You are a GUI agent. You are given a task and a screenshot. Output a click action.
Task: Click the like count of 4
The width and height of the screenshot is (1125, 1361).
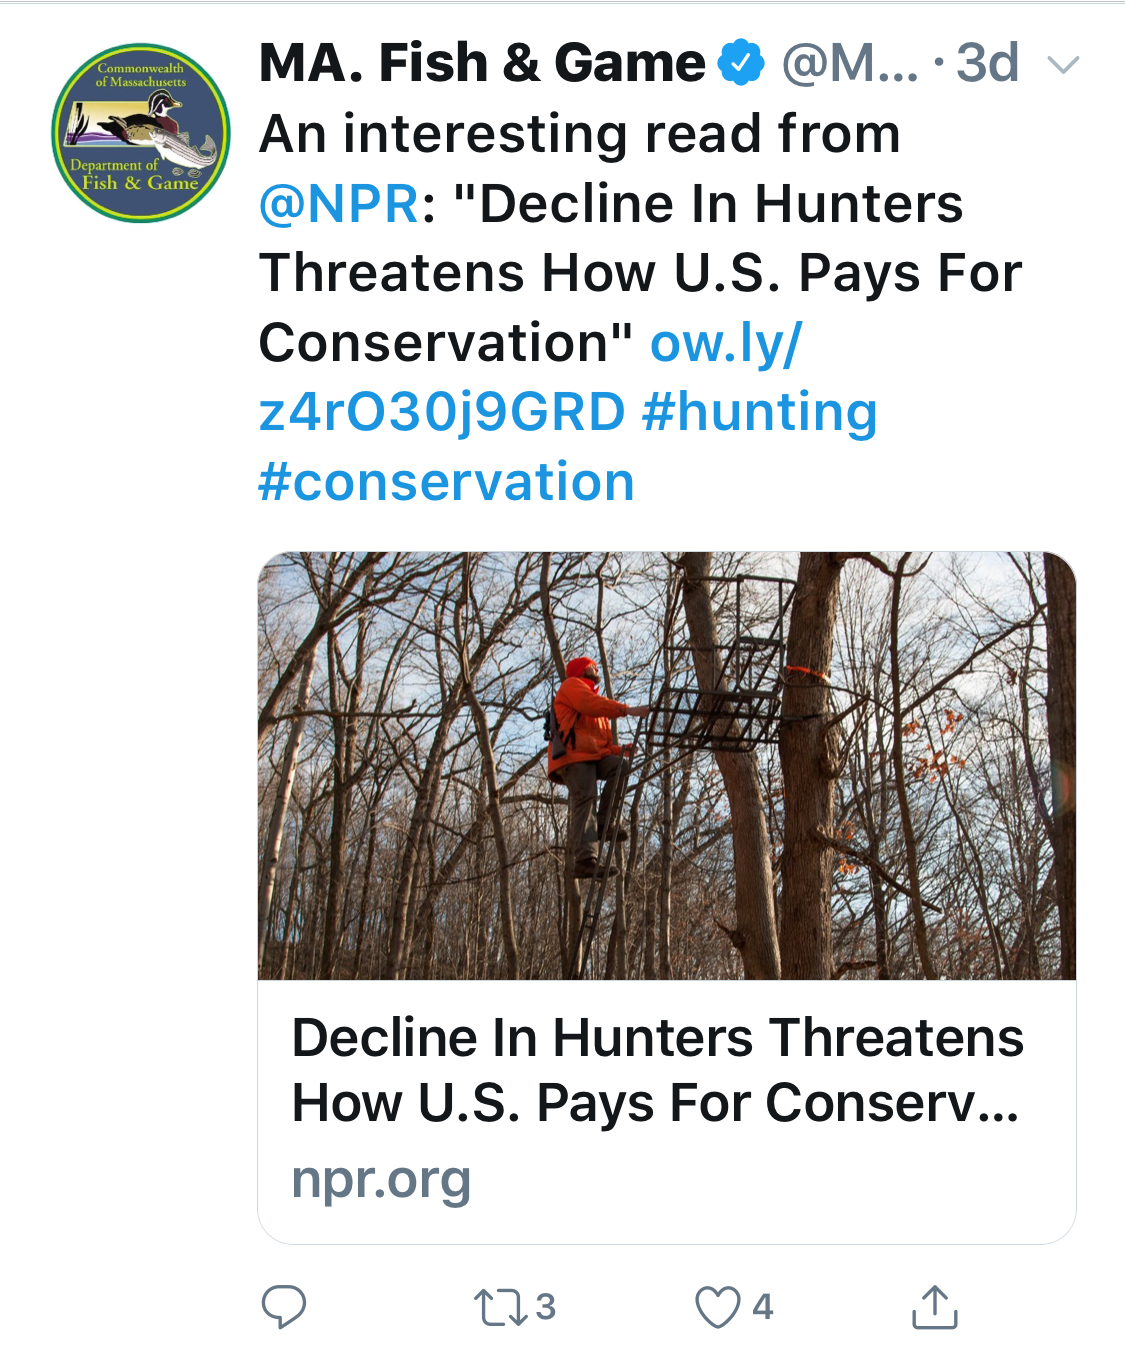[763, 1307]
